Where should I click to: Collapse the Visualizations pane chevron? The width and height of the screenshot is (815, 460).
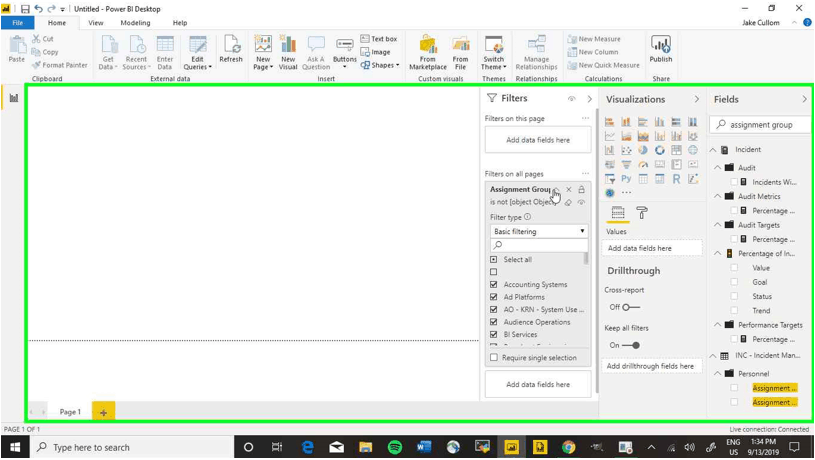696,99
